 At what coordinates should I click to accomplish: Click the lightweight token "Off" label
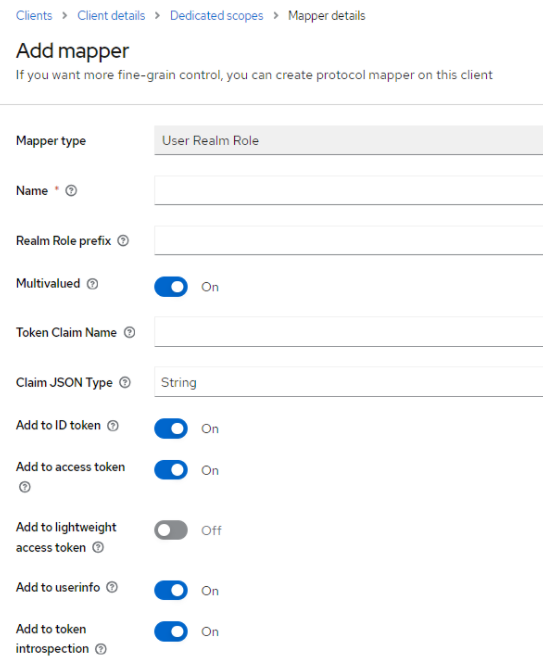(x=211, y=530)
